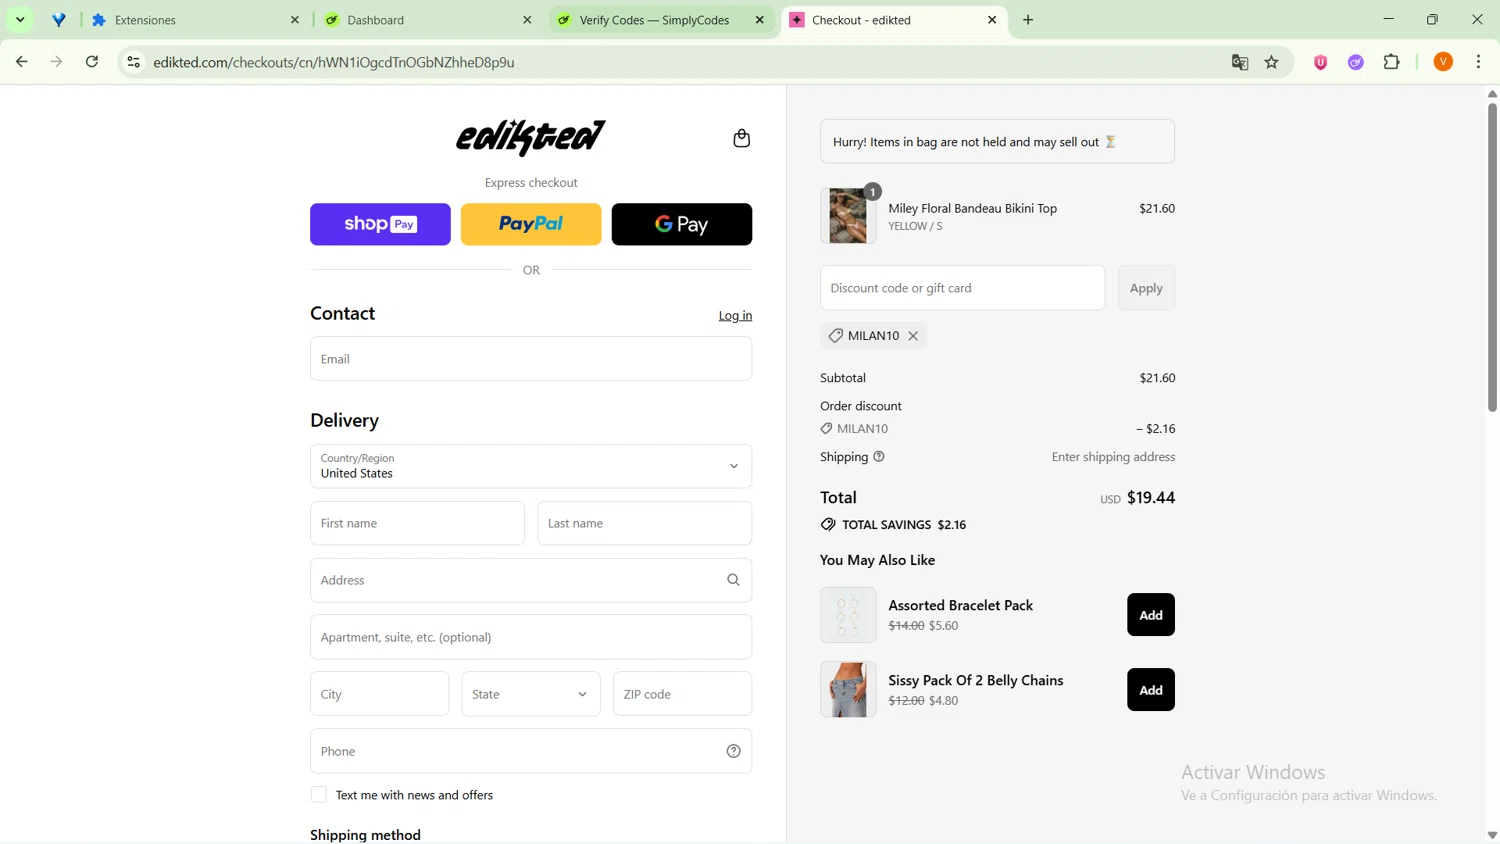
Task: Add Sissy Pack Of 2 Belly Chains
Action: click(1151, 690)
